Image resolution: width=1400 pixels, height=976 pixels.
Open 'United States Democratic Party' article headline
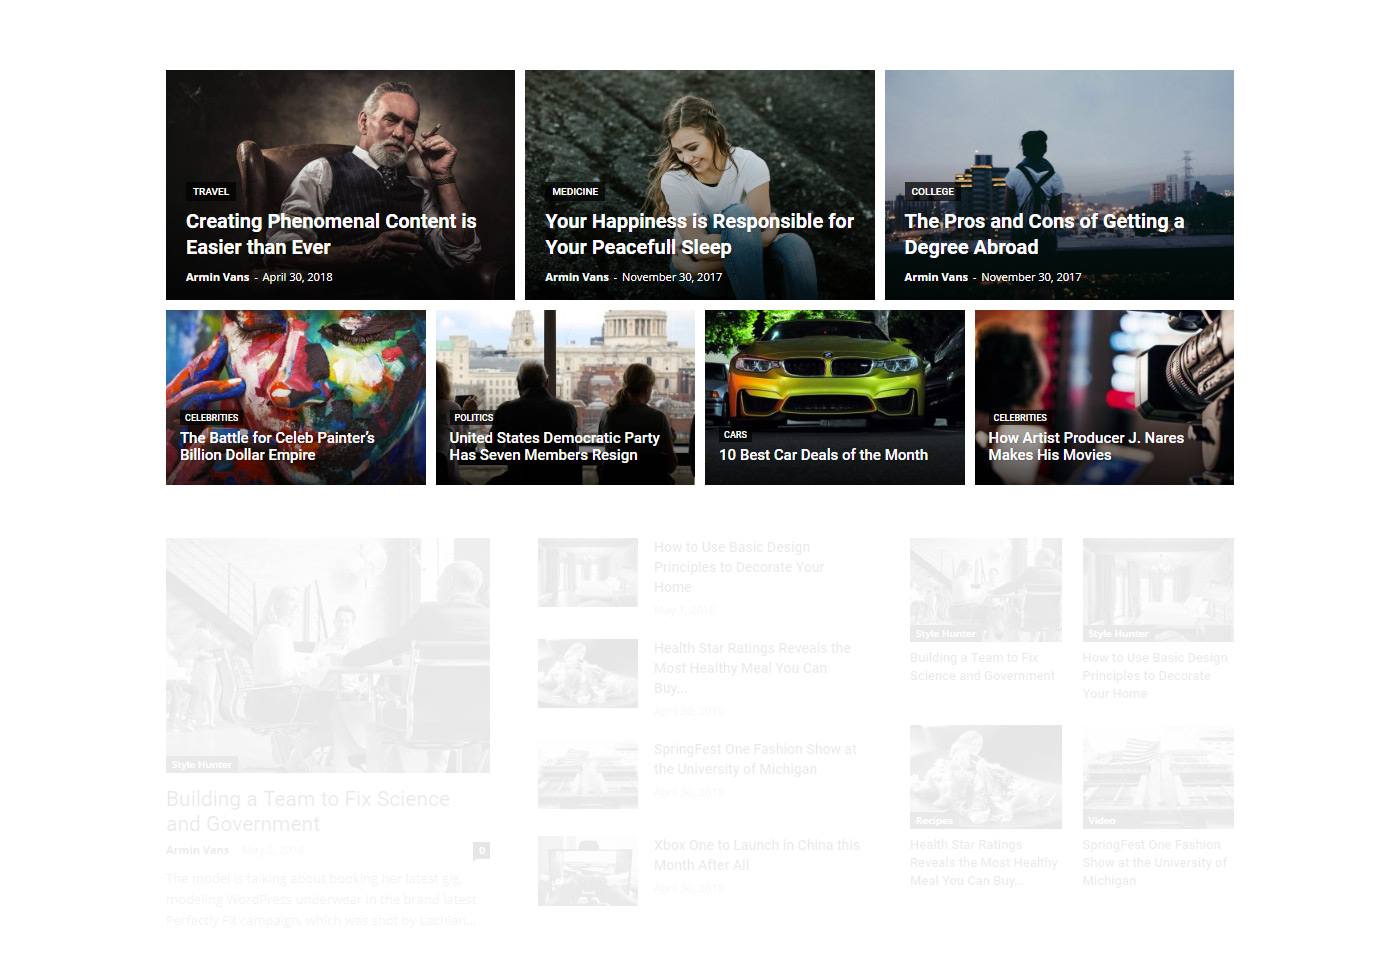(554, 446)
